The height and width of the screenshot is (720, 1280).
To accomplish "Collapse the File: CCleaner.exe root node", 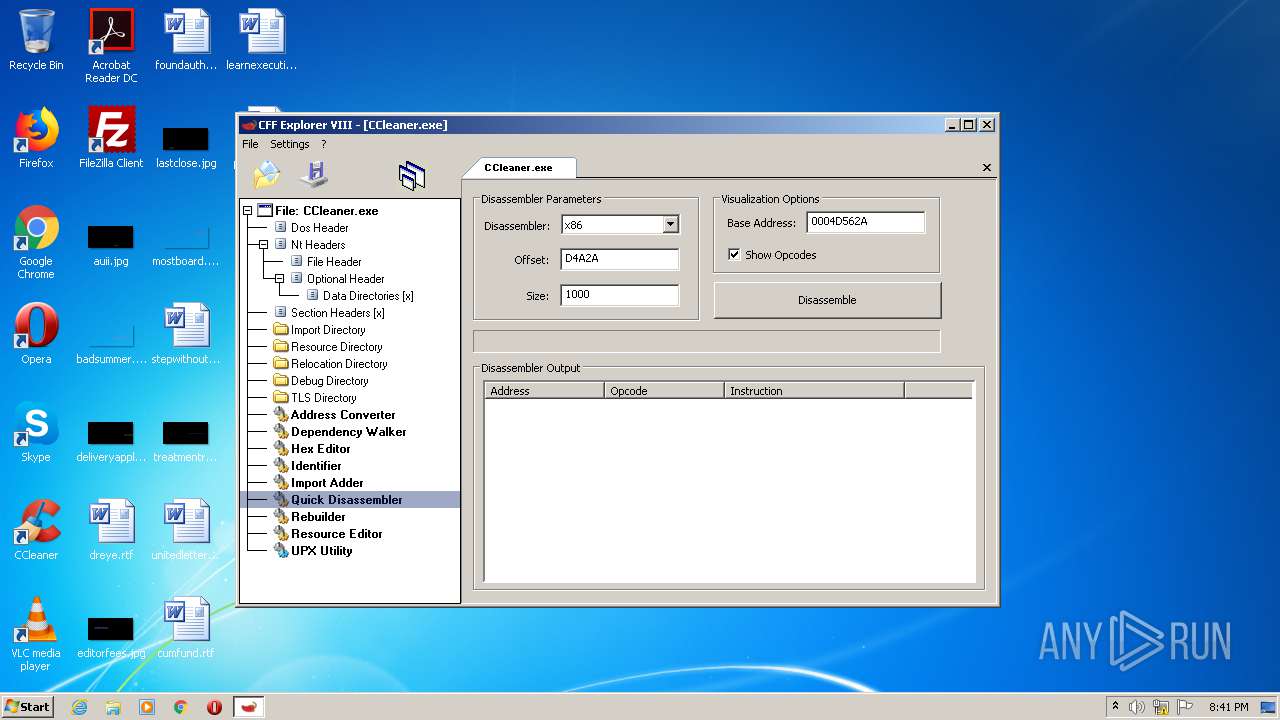I will click(247, 211).
